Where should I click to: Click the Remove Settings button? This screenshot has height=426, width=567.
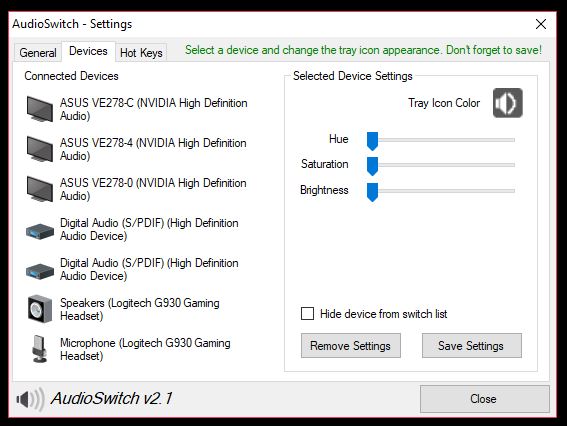coord(350,346)
